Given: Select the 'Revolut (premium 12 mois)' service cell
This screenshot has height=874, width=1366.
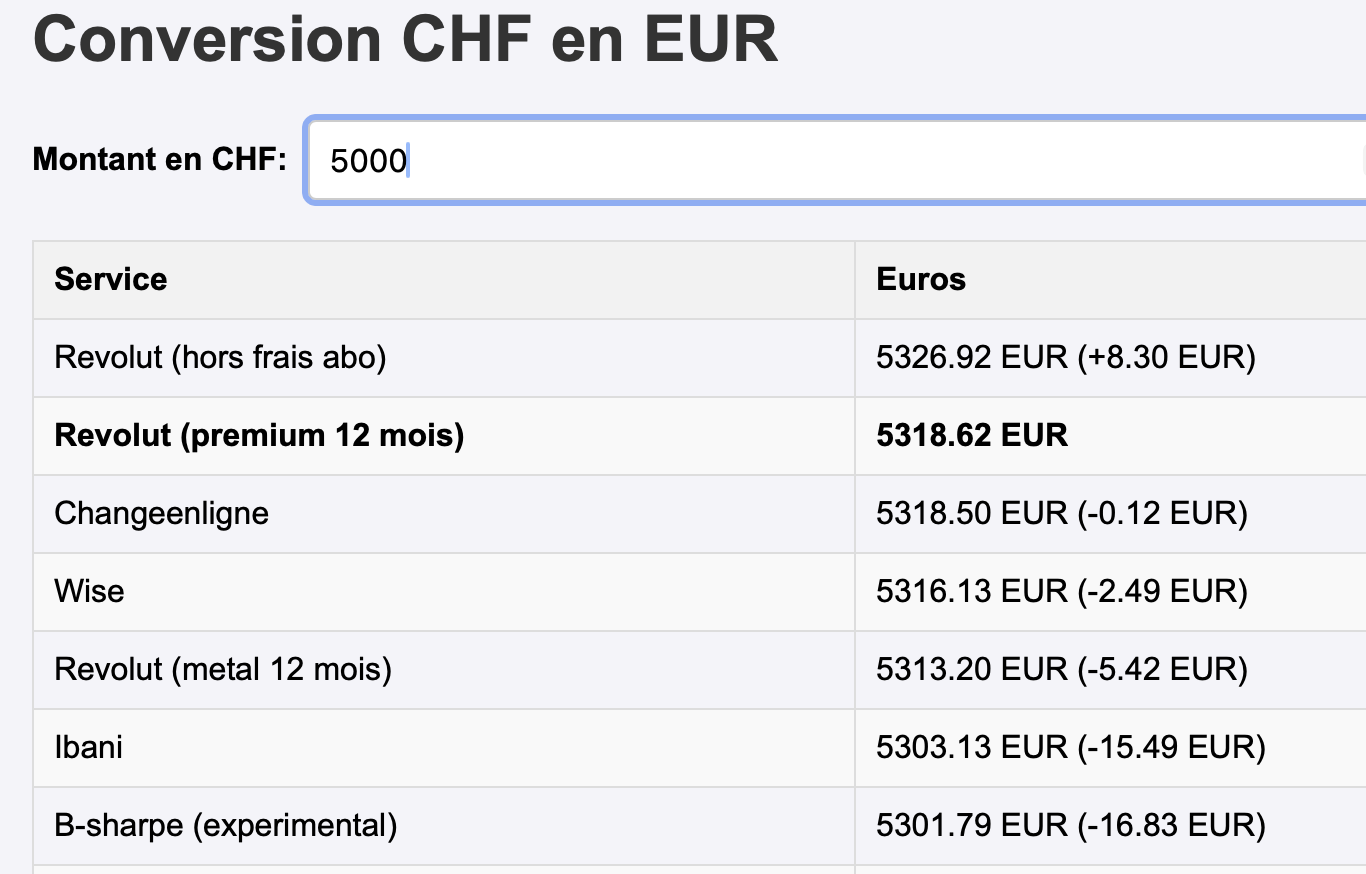Looking at the screenshot, I should (259, 435).
